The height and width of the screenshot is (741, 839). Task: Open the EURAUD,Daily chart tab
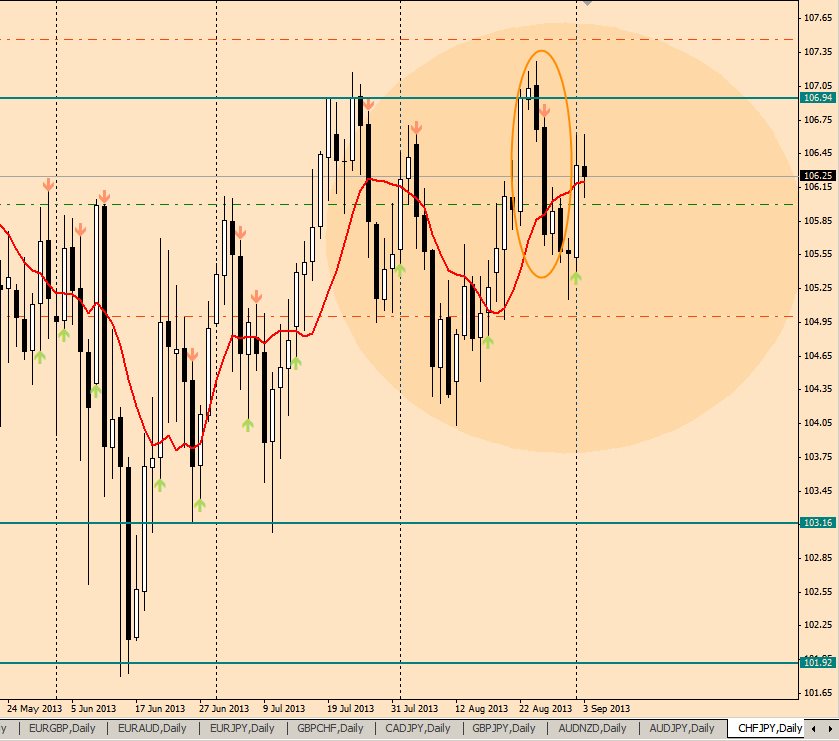click(152, 728)
